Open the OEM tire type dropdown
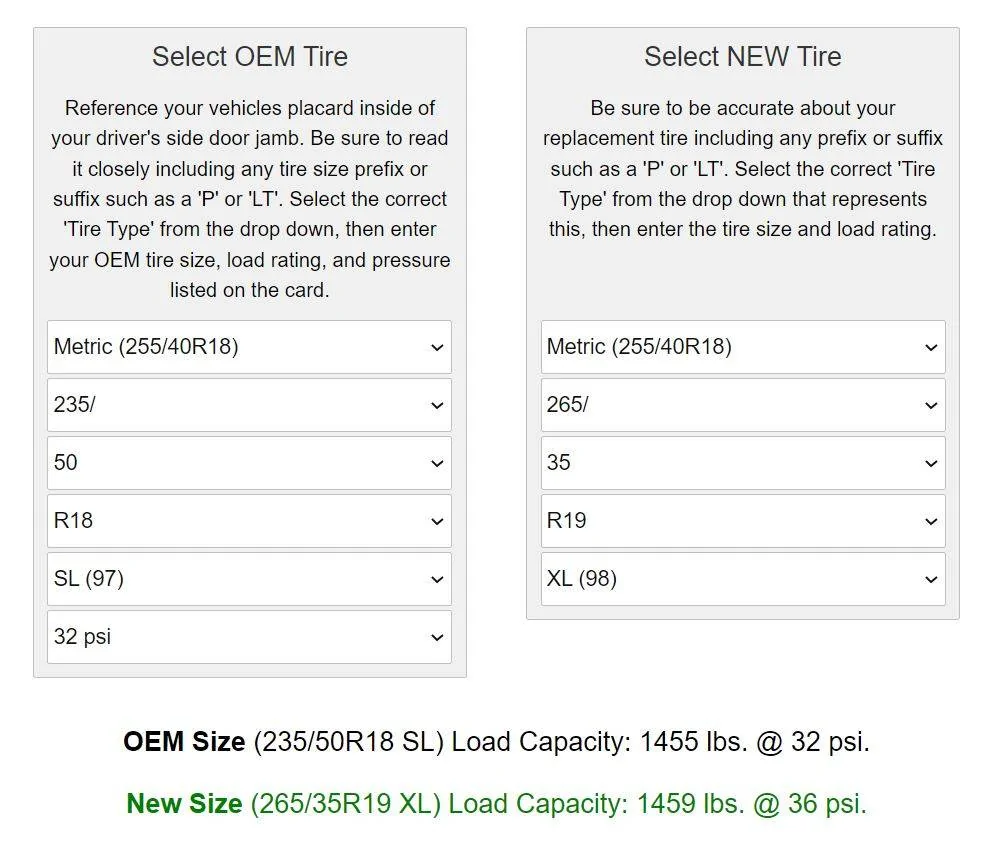The width and height of the screenshot is (997, 846). click(x=249, y=347)
